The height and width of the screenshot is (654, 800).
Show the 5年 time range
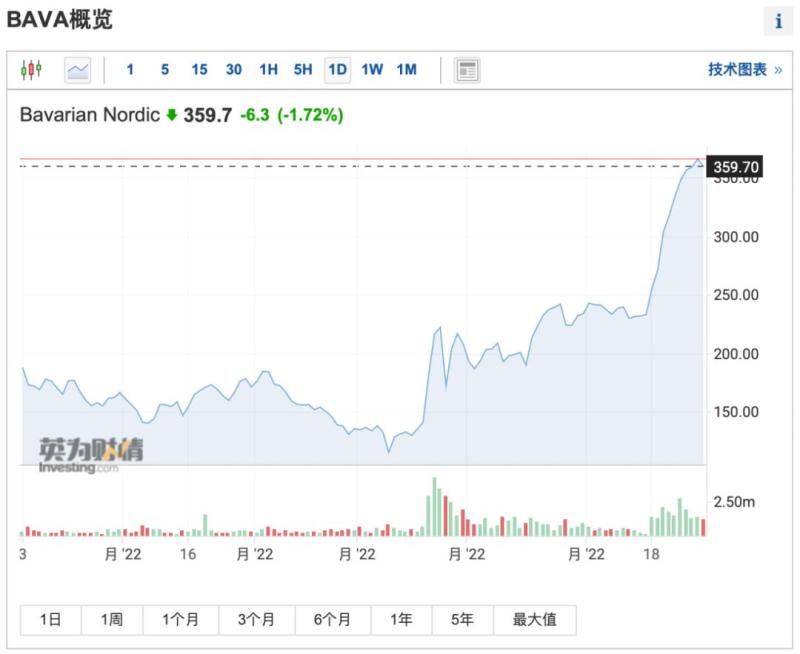click(462, 620)
